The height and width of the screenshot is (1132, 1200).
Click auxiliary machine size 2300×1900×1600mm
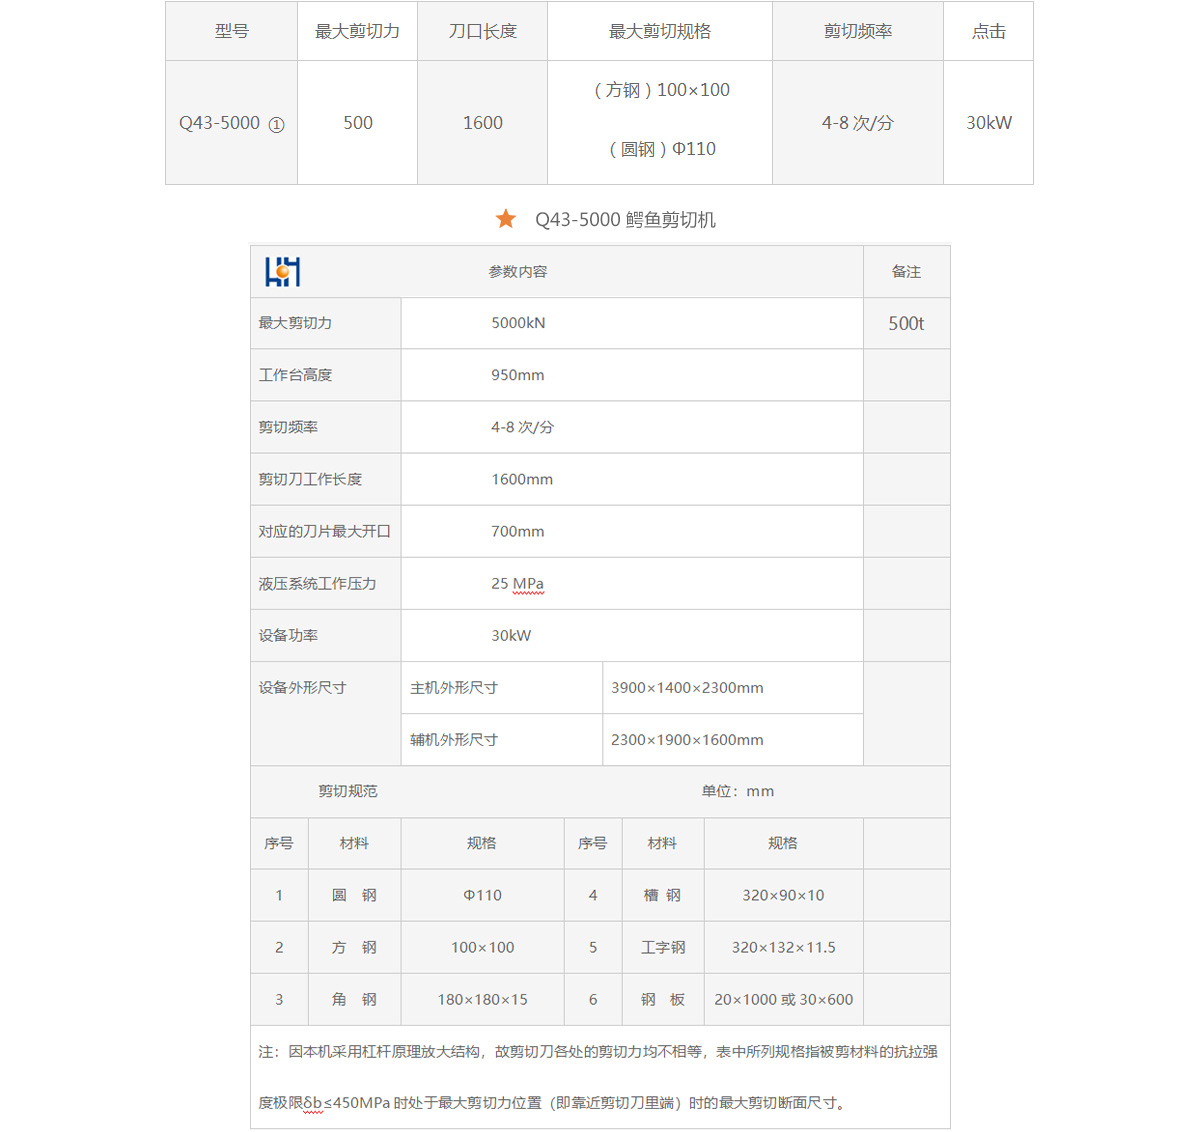pyautogui.click(x=687, y=740)
